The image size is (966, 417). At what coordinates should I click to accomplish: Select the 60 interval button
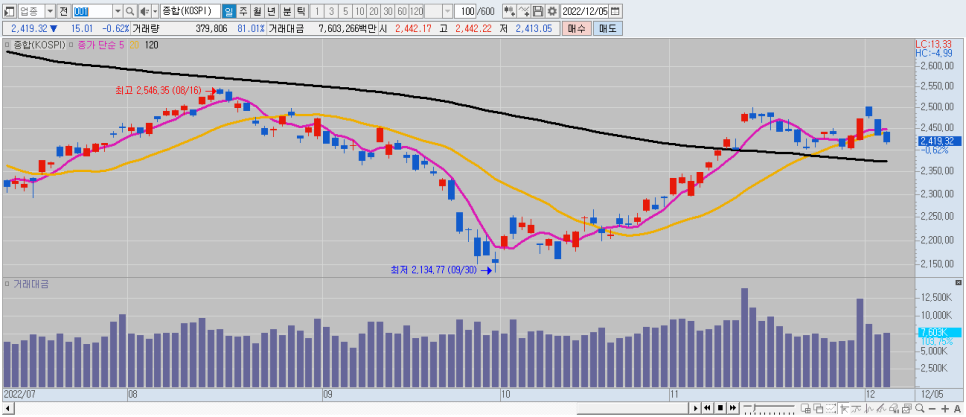click(x=402, y=11)
